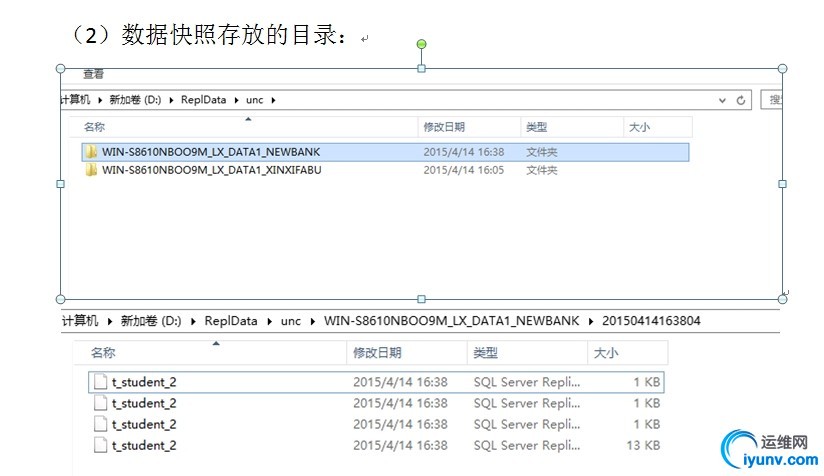Image resolution: width=824 pixels, height=476 pixels.
Task: Expand arrow after ReplData in lower breadcrumb
Action: tap(269, 322)
